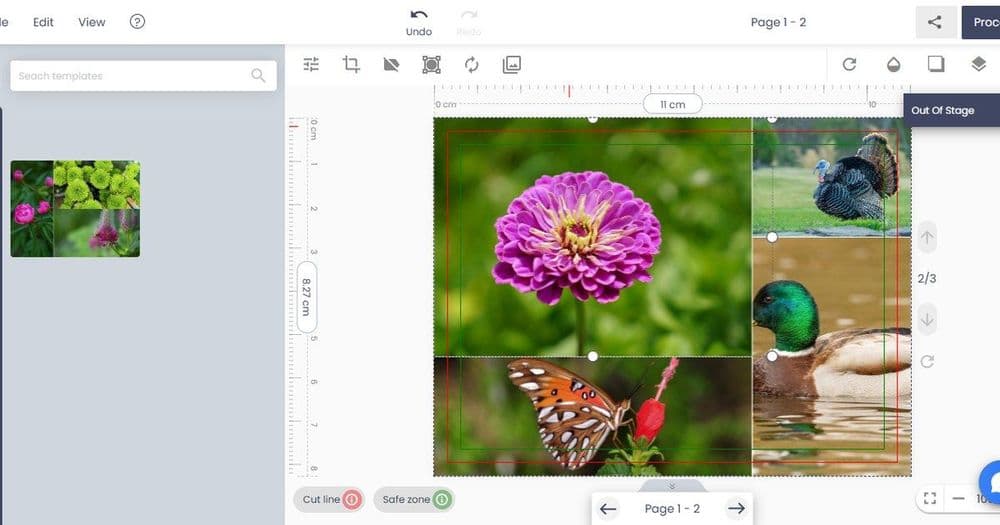Click the remove background tool icon
1000x525 pixels.
391,64
